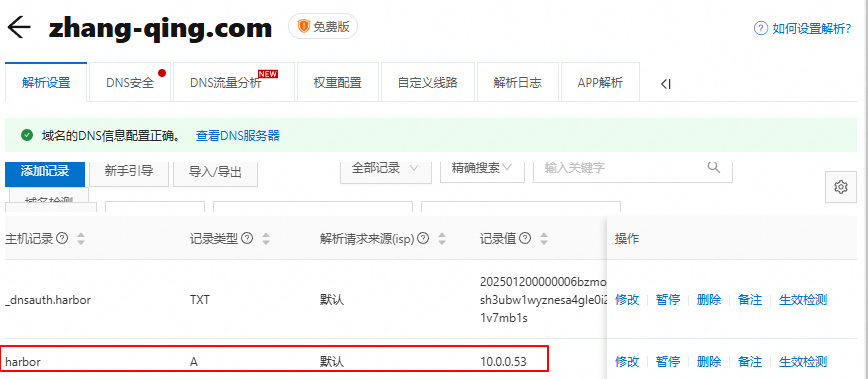Click 备注 for harbor A record

750,361
